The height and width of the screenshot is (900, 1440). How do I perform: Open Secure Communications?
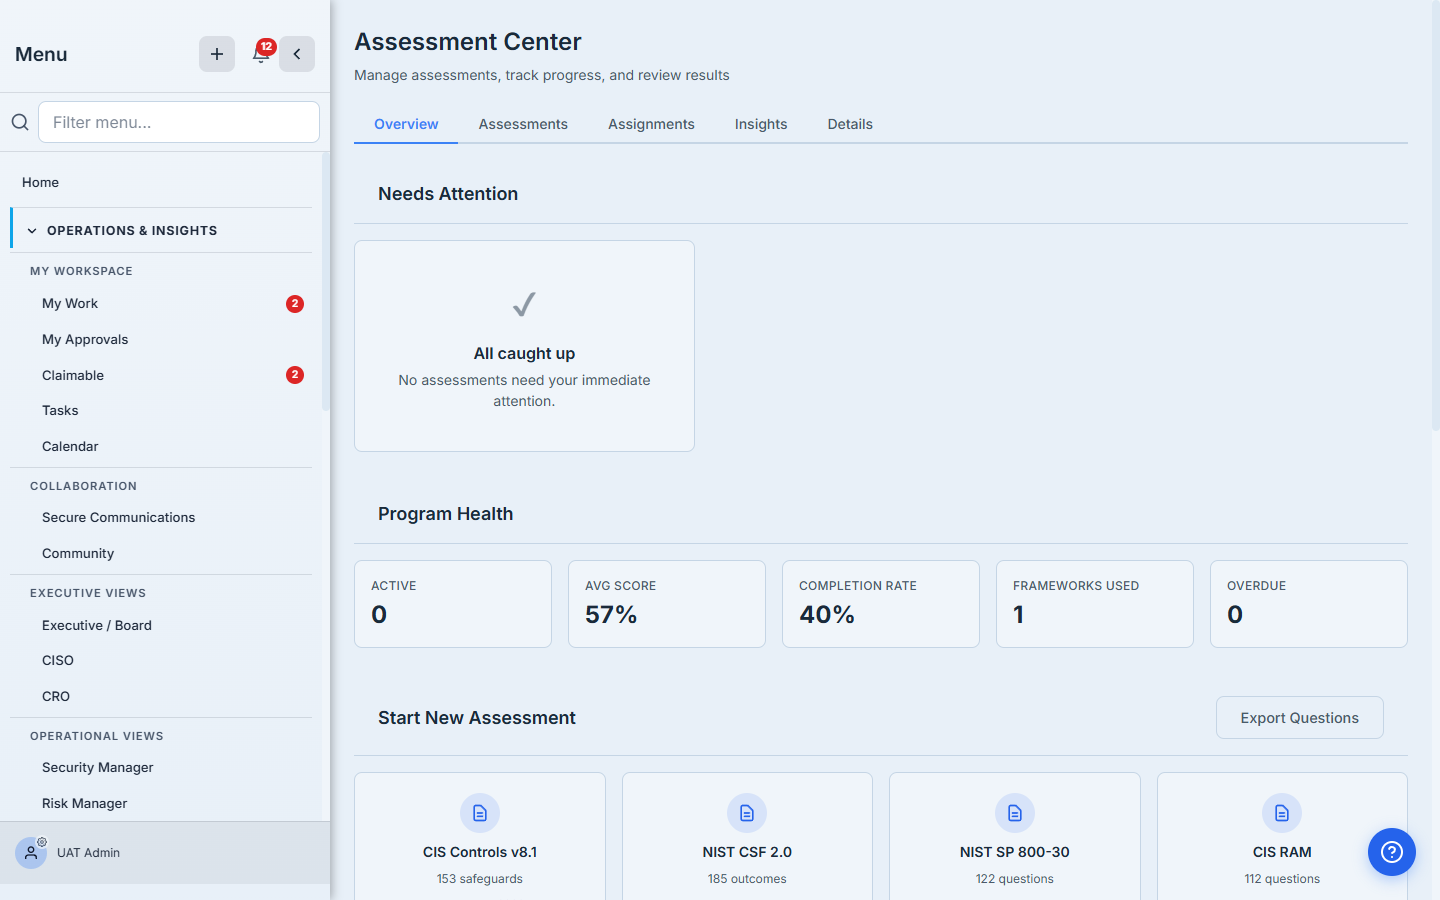tap(161, 518)
